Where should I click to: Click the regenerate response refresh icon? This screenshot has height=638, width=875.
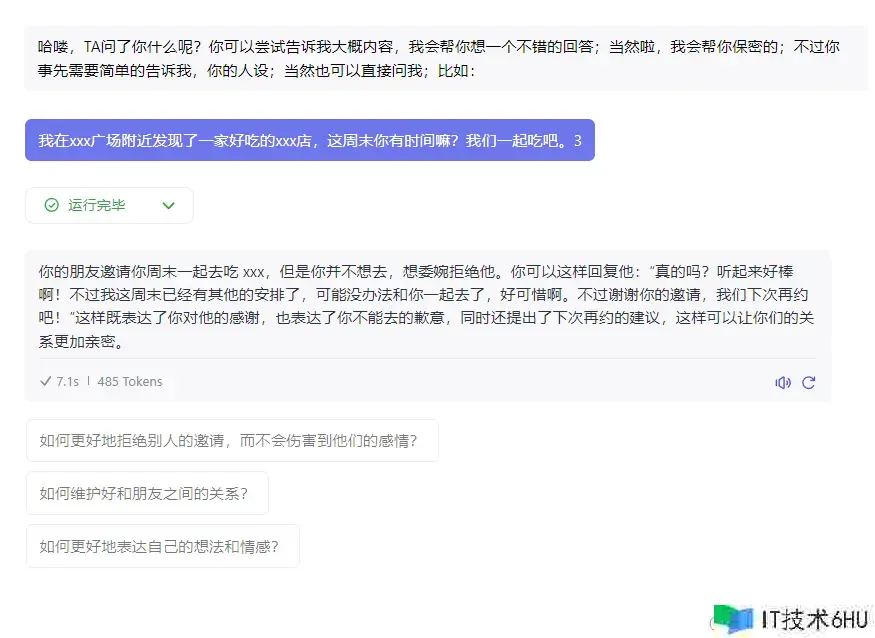[x=809, y=382]
